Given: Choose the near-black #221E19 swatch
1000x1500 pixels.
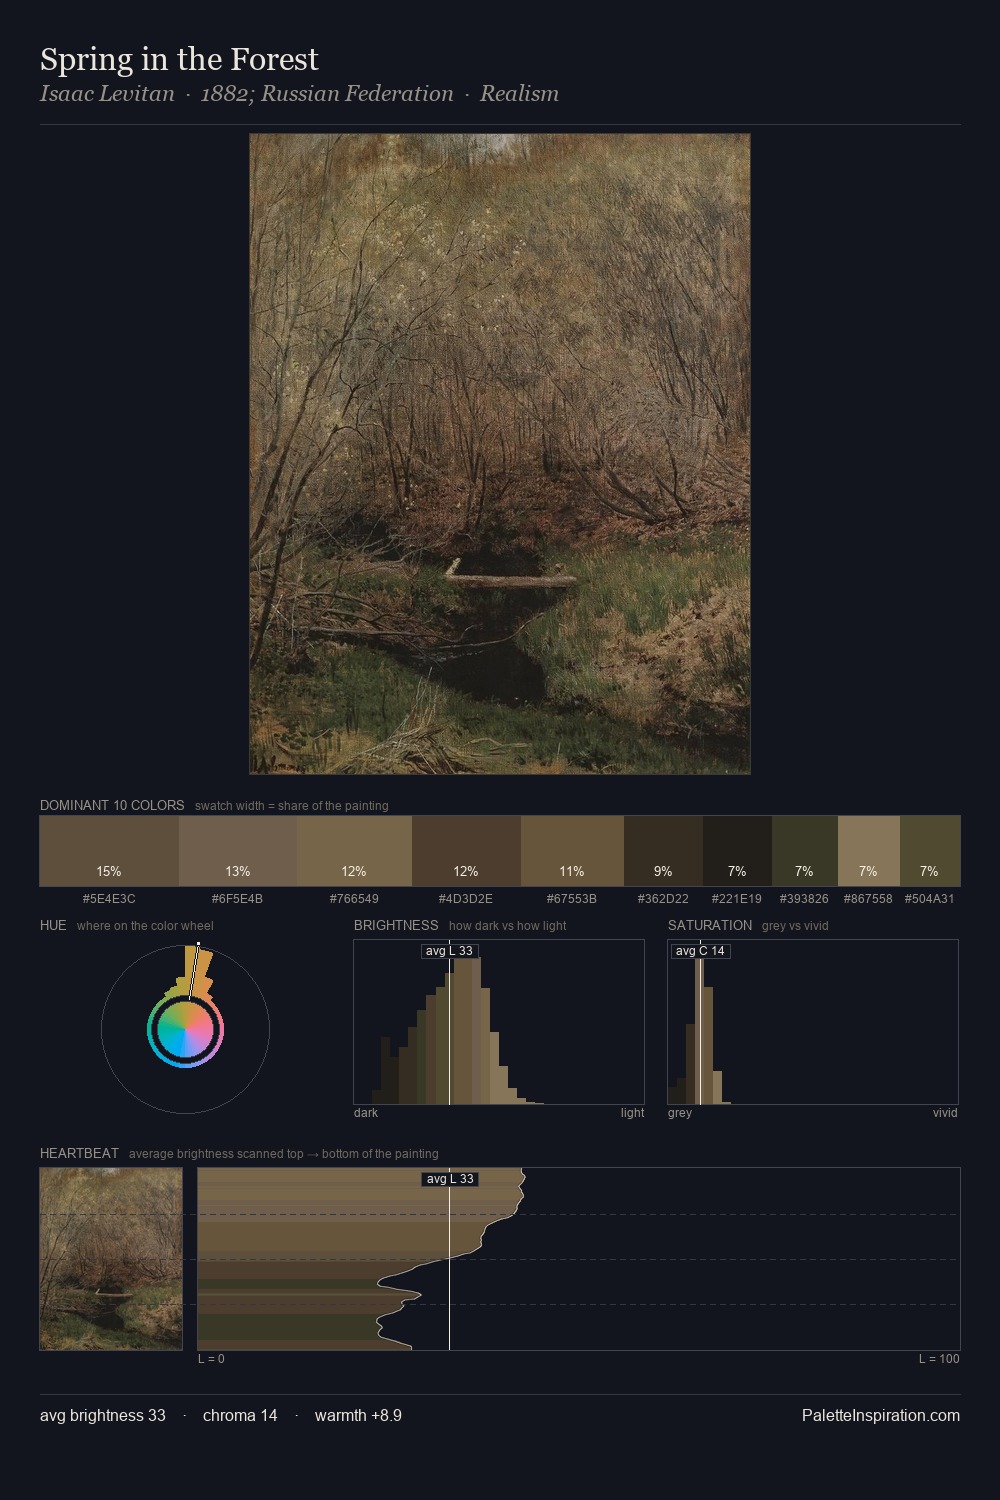Looking at the screenshot, I should 737,851.
